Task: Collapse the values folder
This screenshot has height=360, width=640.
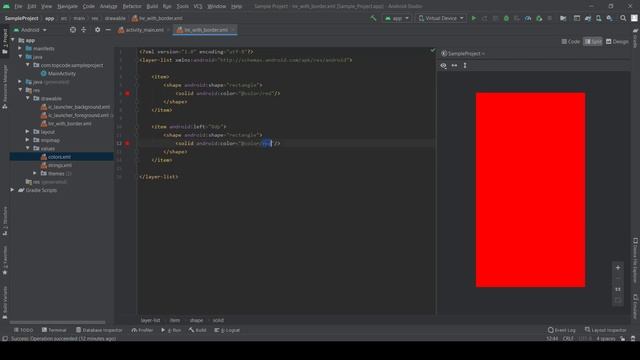Action: click(x=28, y=148)
